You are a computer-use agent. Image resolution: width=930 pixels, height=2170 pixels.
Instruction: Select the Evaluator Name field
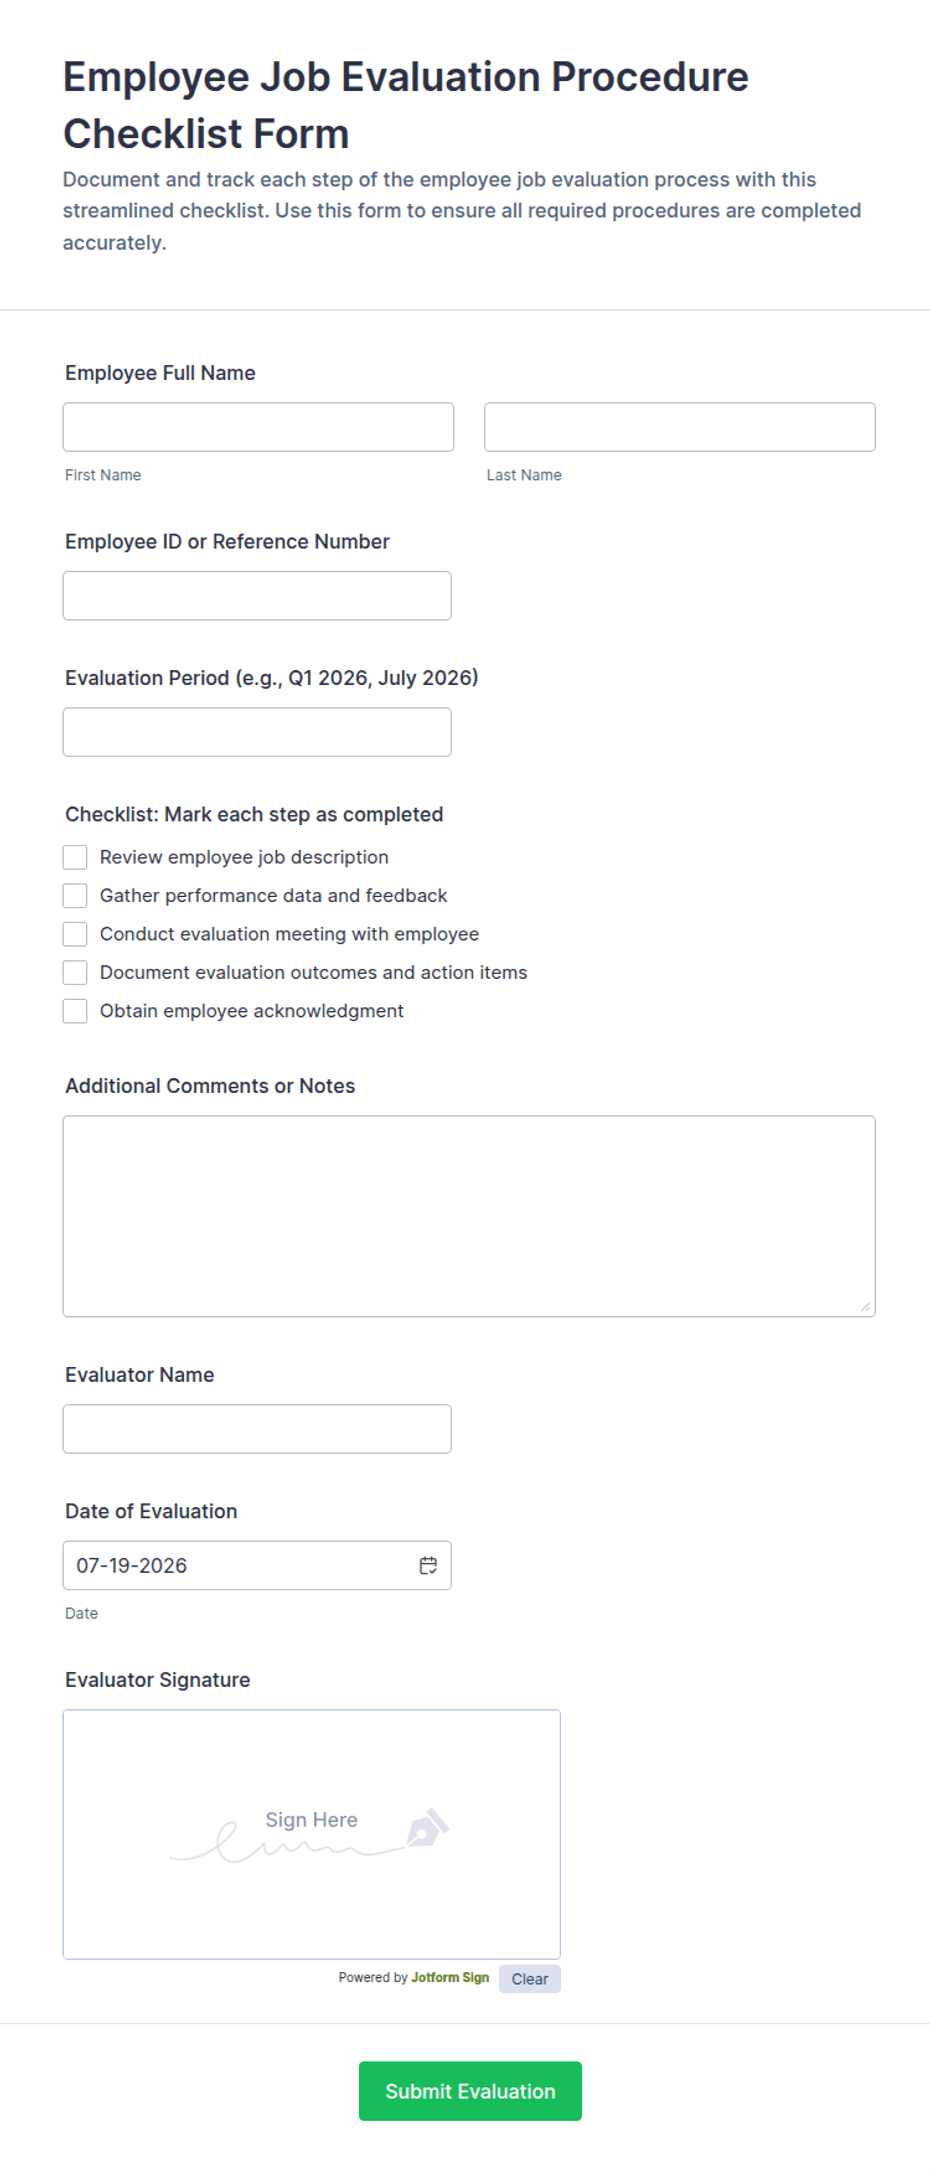tap(257, 1429)
